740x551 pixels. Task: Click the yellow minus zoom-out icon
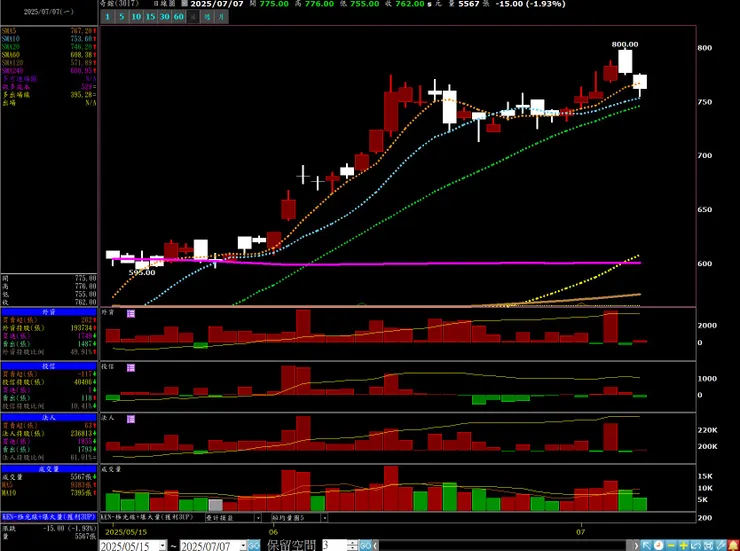(671, 545)
